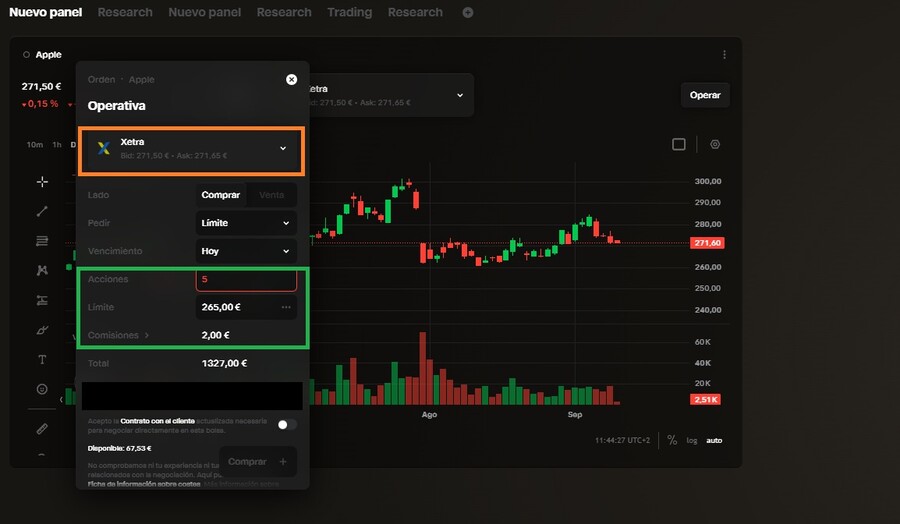Switch to the first Nuevo panel tab
The image size is (900, 524).
[45, 13]
